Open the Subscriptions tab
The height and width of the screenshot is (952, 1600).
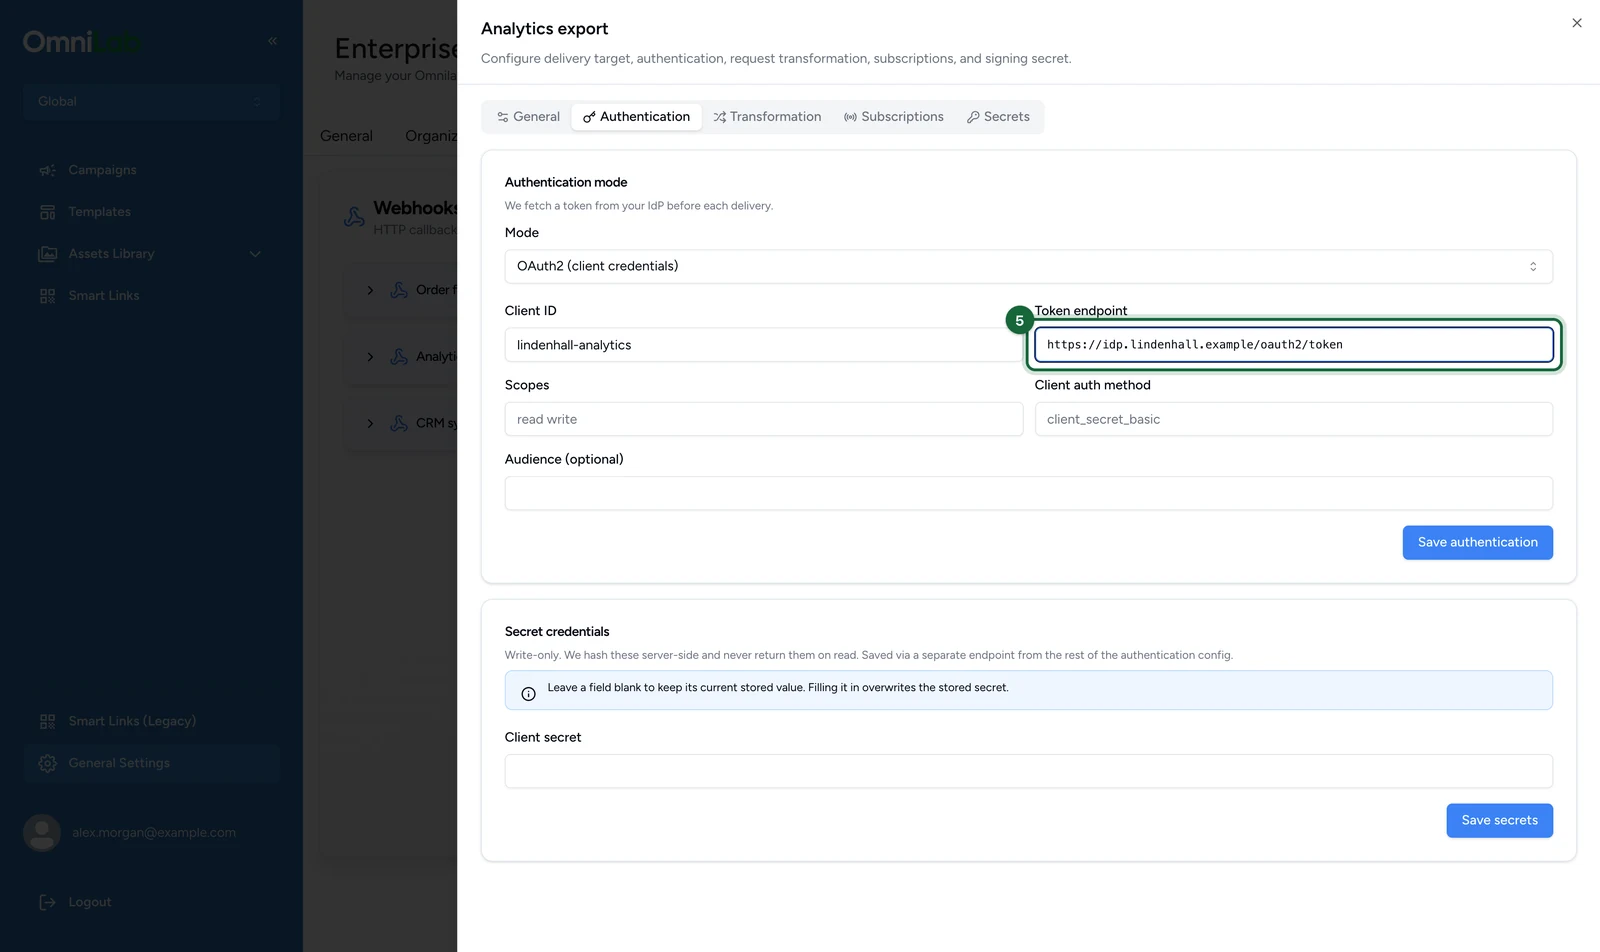(x=894, y=117)
